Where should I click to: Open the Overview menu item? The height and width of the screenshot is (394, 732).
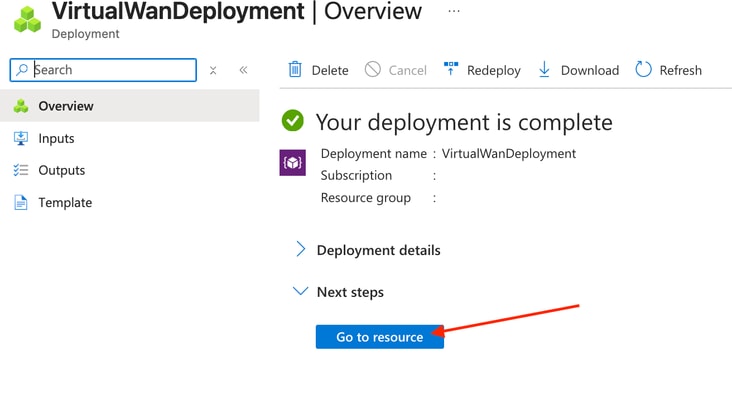click(130, 106)
